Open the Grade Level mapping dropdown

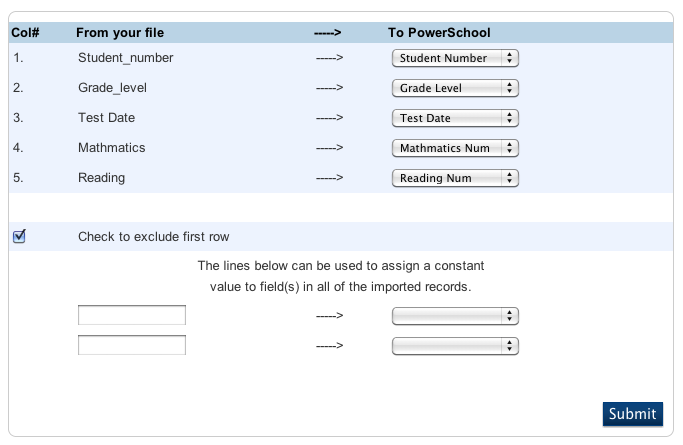coord(455,88)
